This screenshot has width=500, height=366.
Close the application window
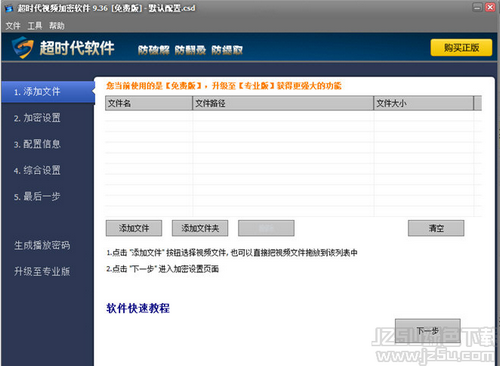490,7
